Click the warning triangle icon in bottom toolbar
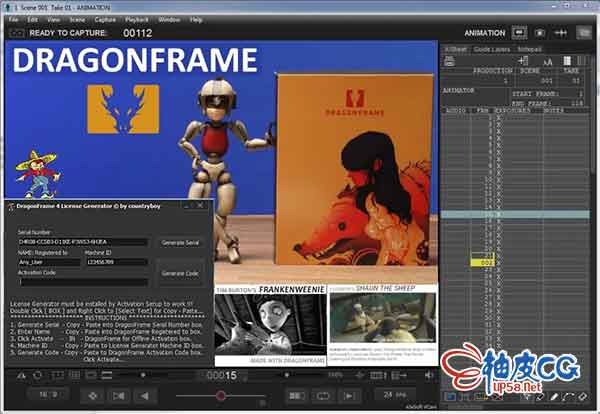 [x=21, y=376]
